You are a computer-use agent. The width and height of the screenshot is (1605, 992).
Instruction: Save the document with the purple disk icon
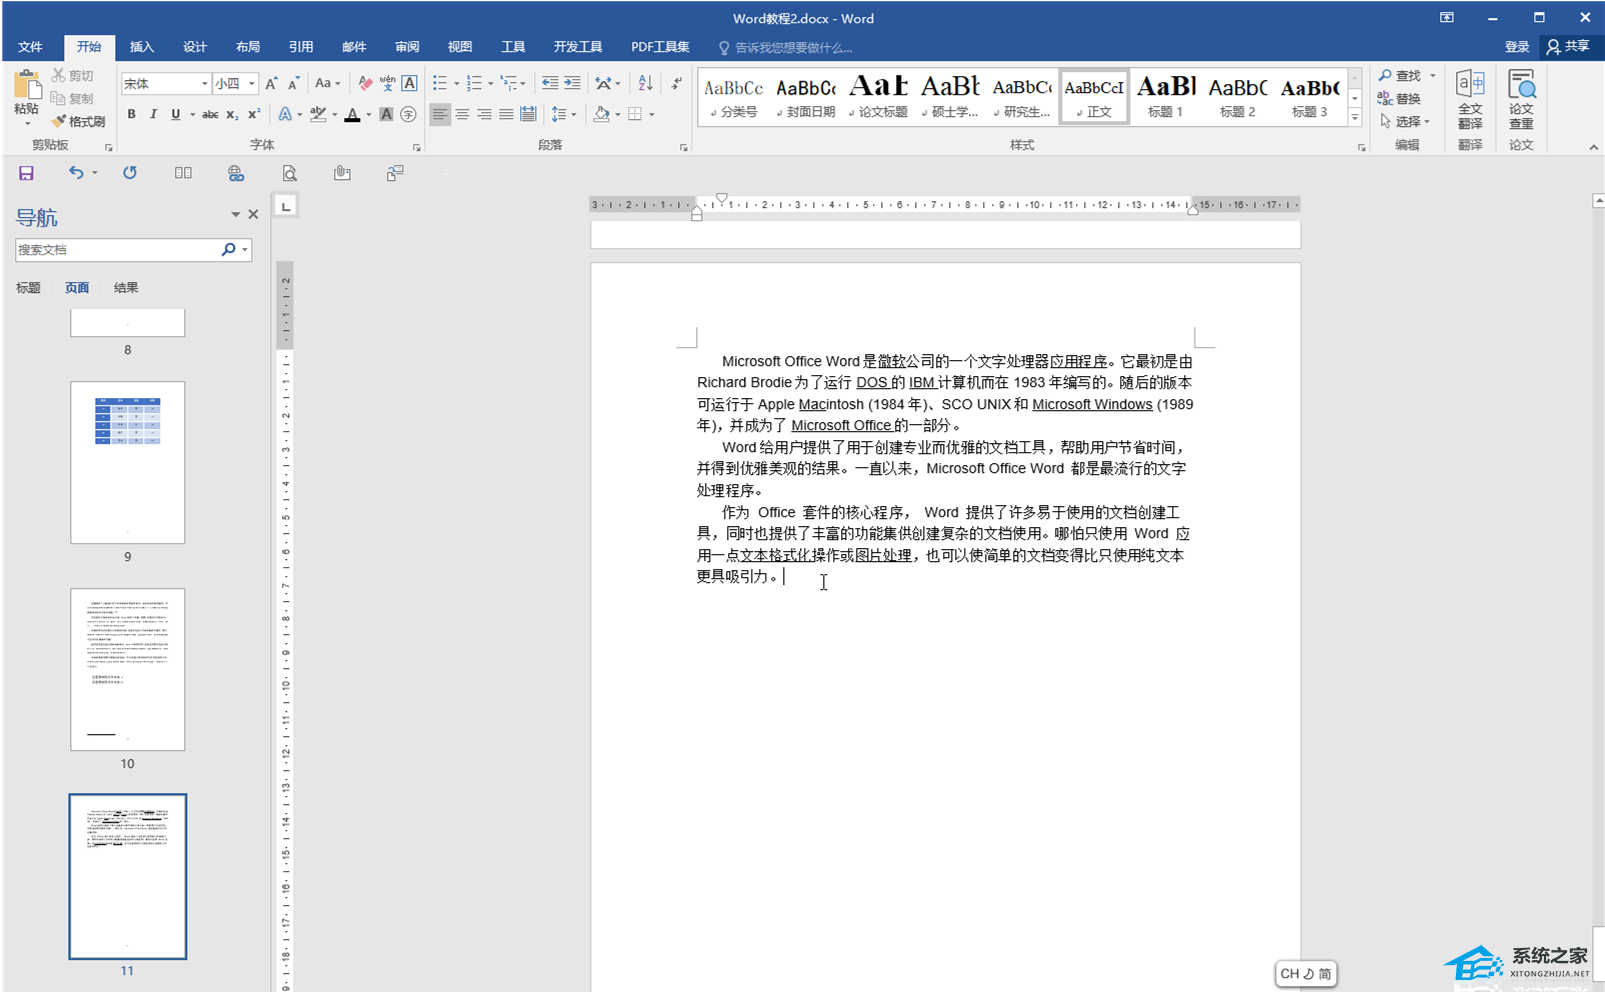tap(26, 173)
